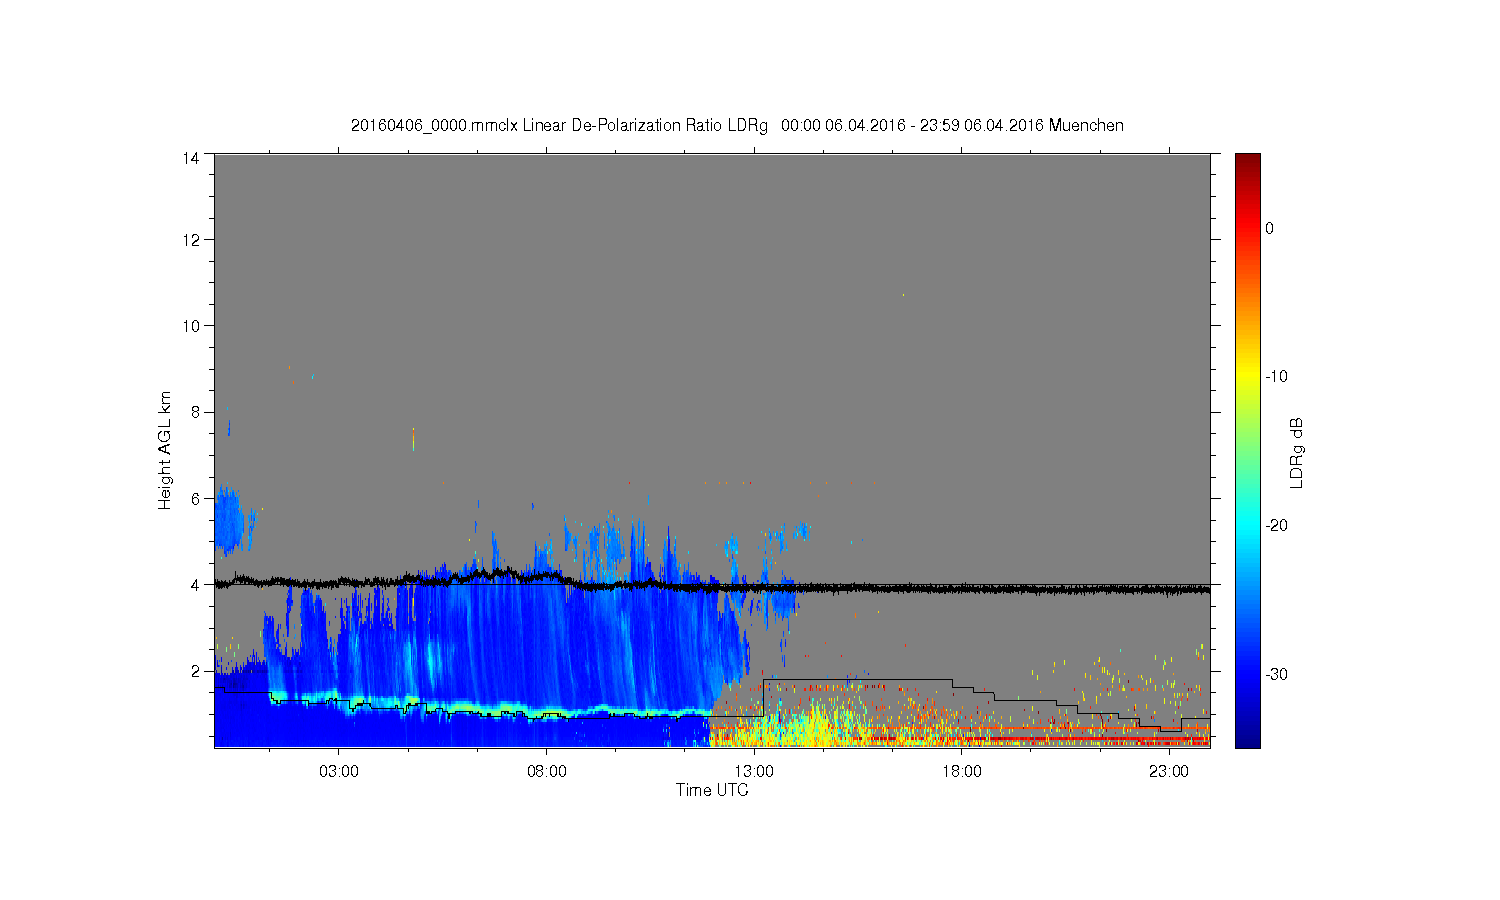The width and height of the screenshot is (1500, 900).
Task: Select the 08:00 time tick label
Action: [x=547, y=772]
